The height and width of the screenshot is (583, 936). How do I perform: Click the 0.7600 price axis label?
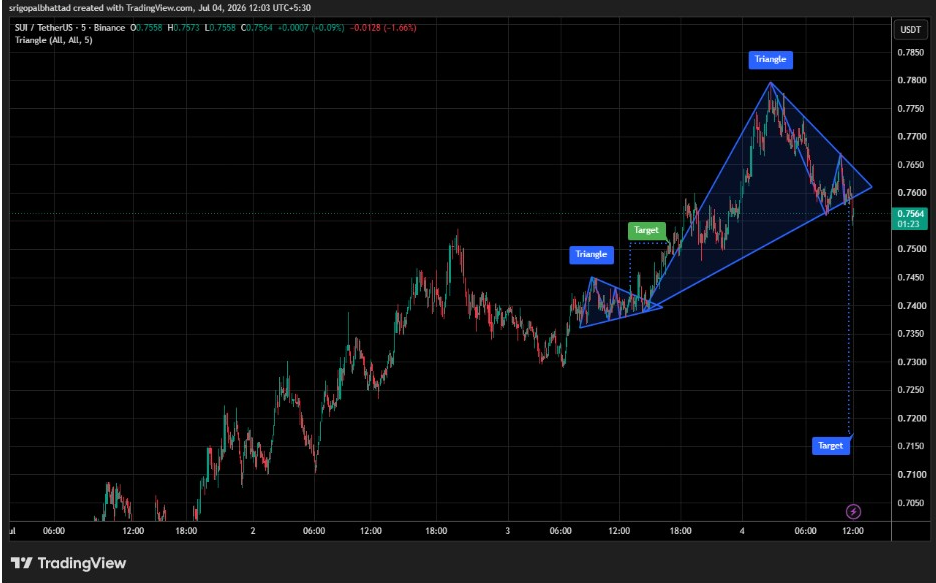coord(912,193)
